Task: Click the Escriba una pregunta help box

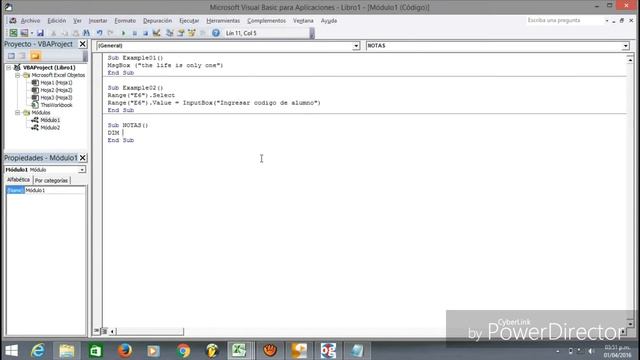Action: [564, 20]
